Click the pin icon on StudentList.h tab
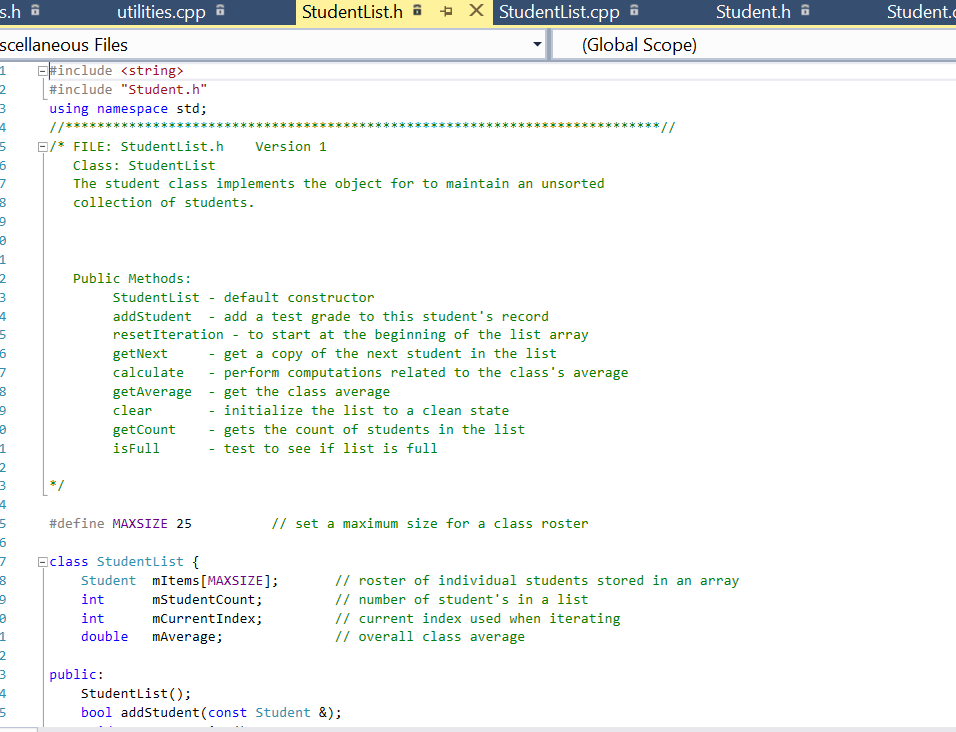Screen dimensions: 956x732 [446, 11]
